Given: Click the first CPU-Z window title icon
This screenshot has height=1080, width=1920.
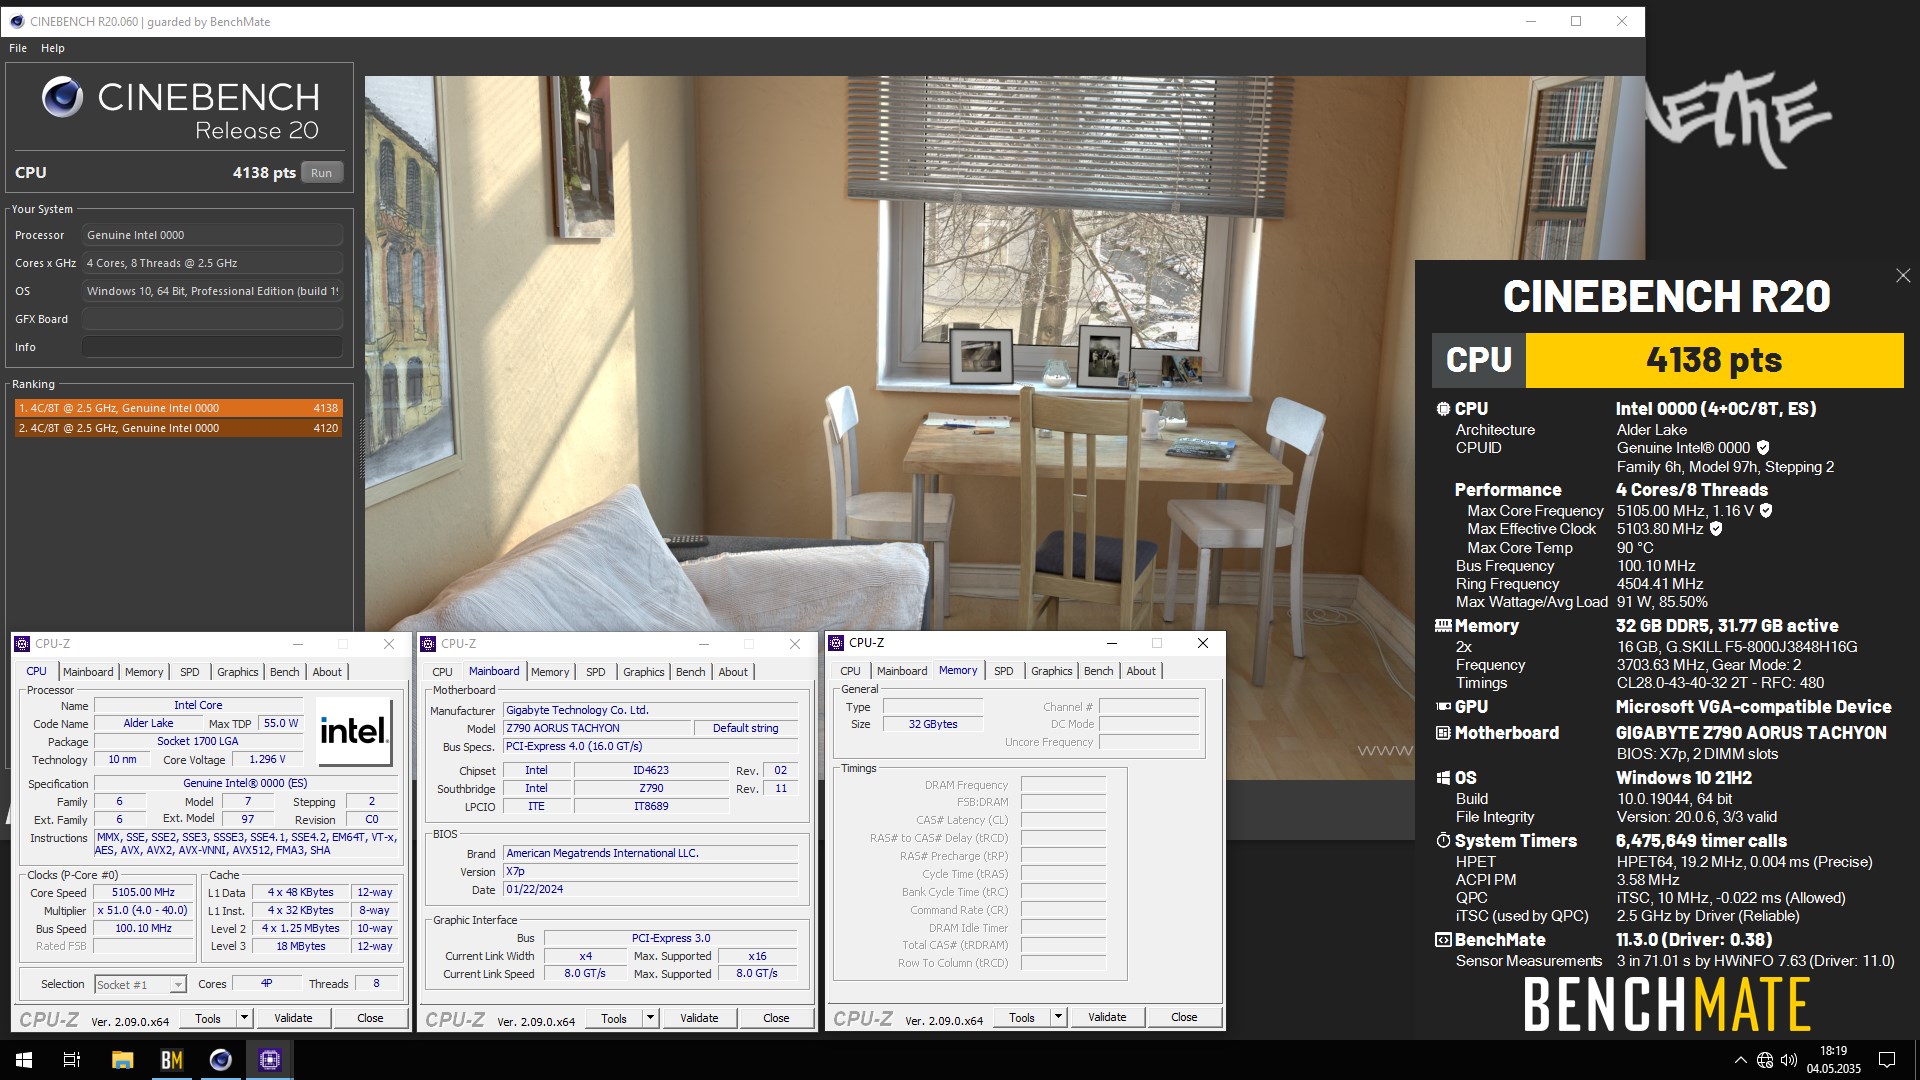Looking at the screenshot, I should click(22, 644).
